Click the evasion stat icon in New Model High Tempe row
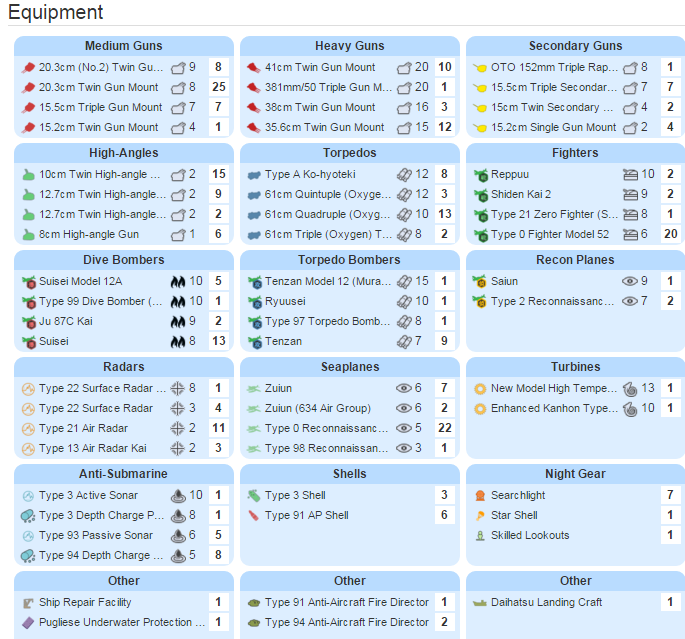 tap(630, 389)
